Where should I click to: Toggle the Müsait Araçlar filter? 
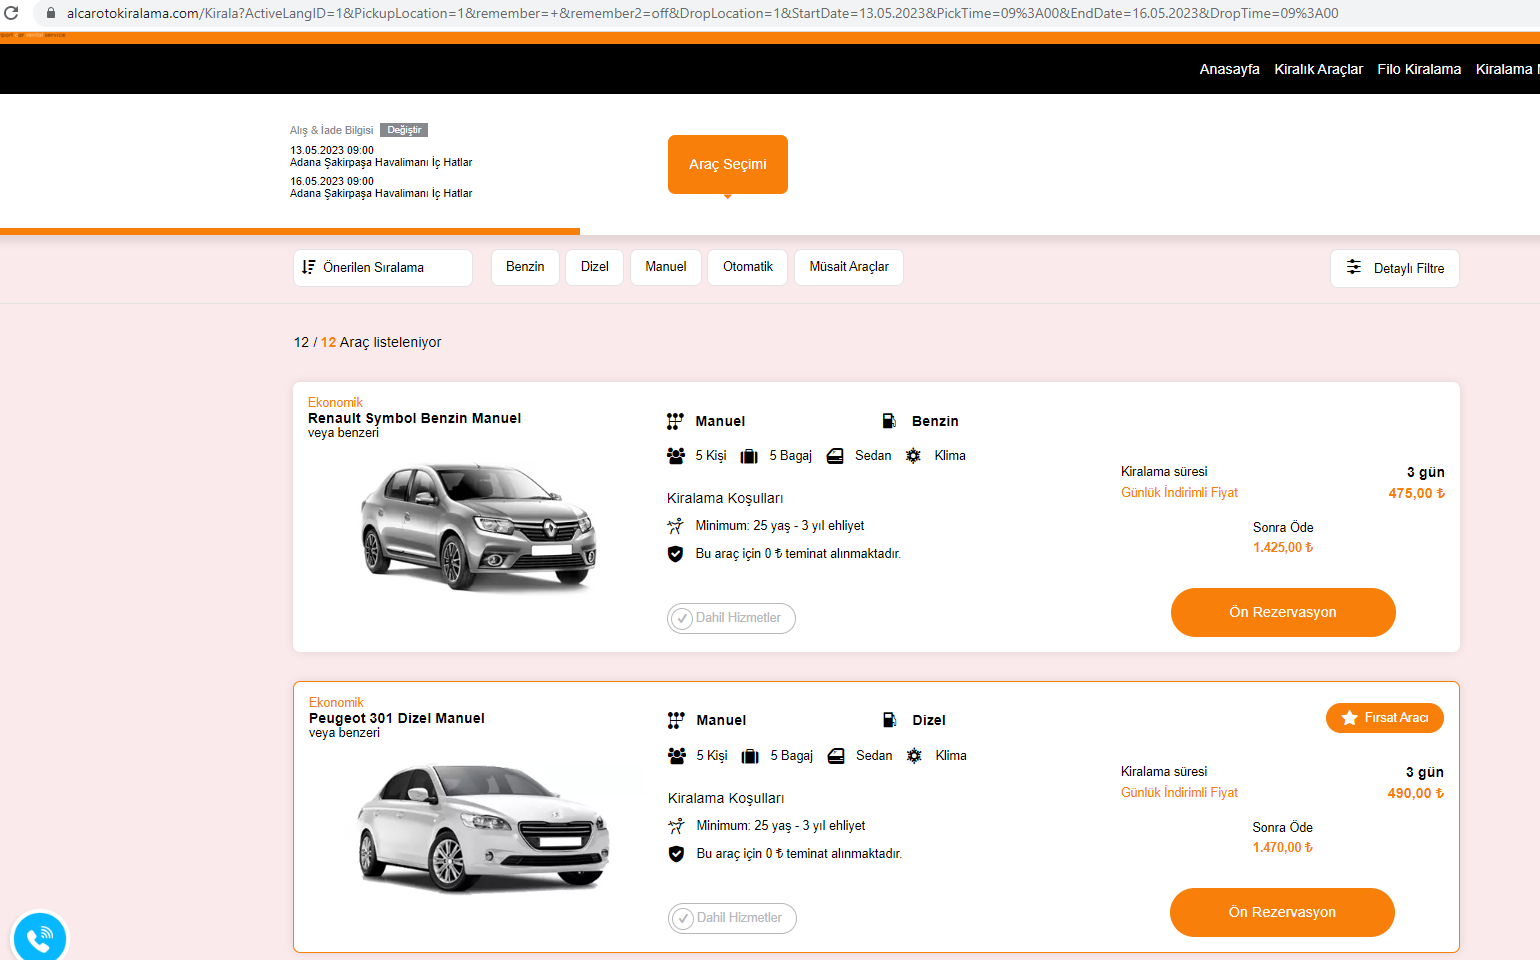pyautogui.click(x=849, y=267)
